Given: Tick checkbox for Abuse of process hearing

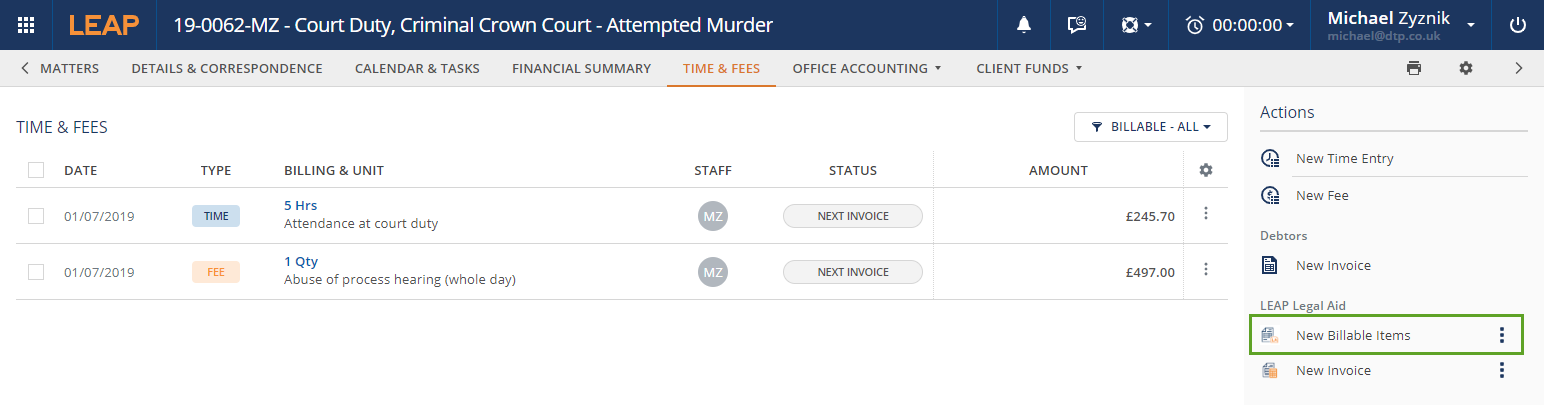Looking at the screenshot, I should pyautogui.click(x=36, y=271).
